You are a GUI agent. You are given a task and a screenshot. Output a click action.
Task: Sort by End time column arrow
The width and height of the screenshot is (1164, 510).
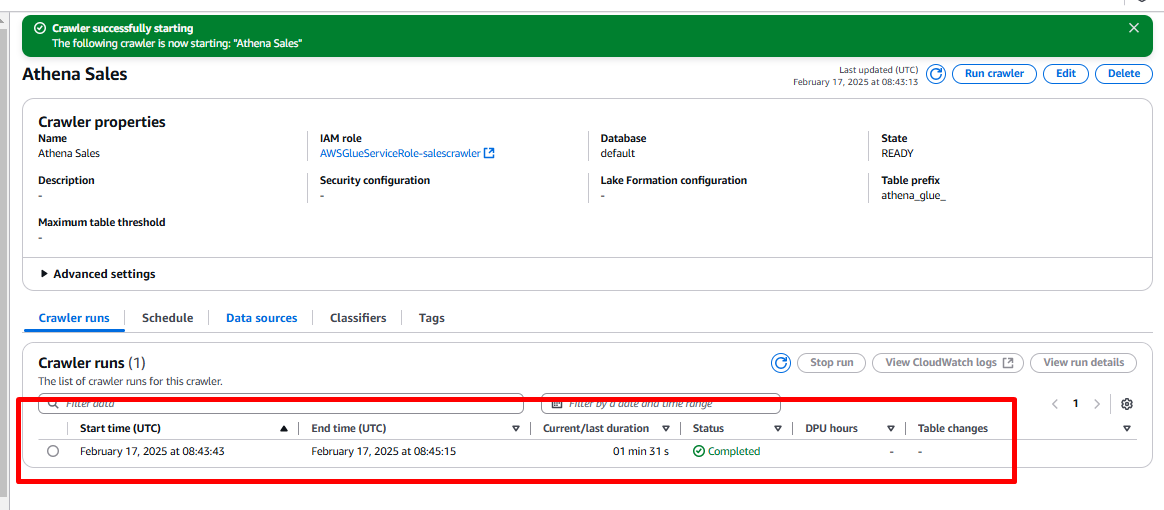pos(516,428)
